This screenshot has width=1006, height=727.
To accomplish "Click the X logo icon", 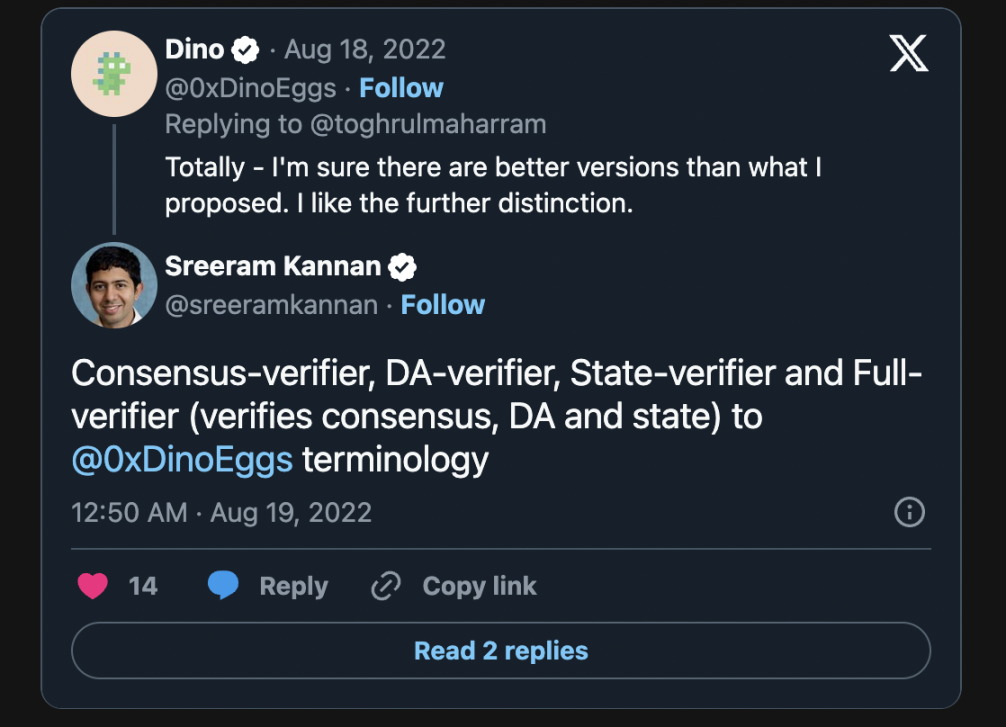I will (x=908, y=53).
